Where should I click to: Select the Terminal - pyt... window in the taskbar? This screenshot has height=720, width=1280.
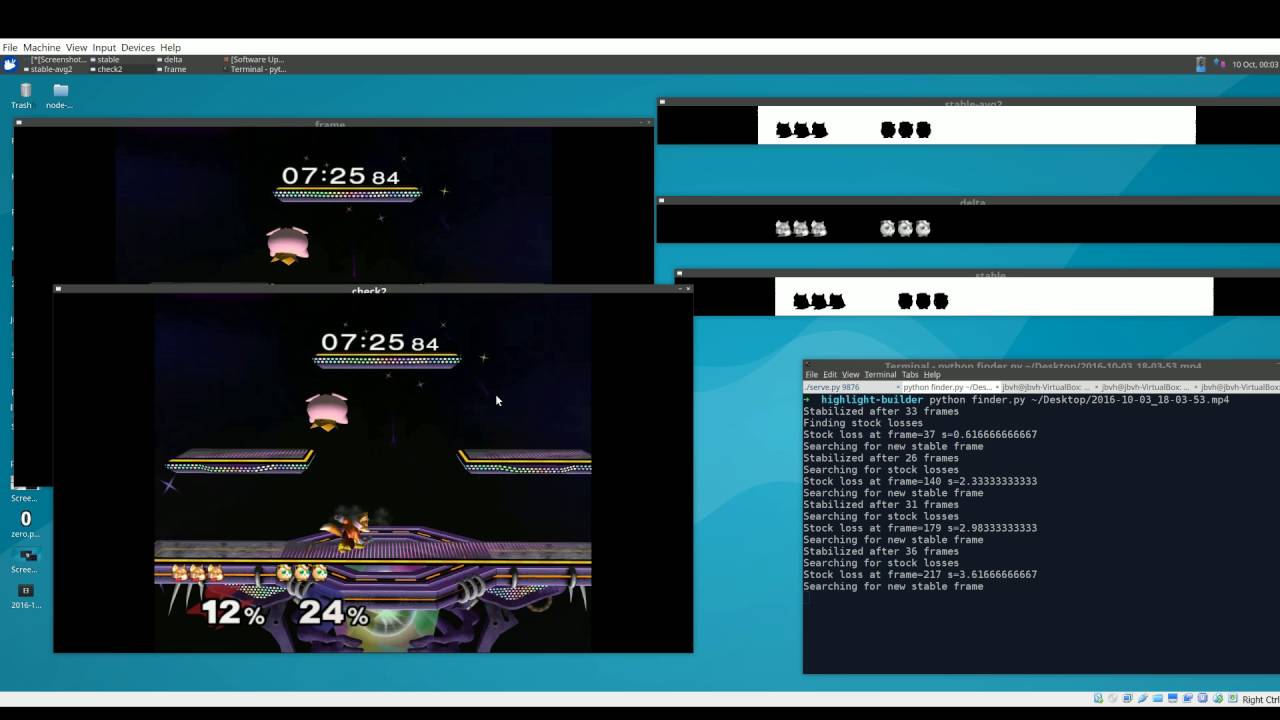[256, 69]
